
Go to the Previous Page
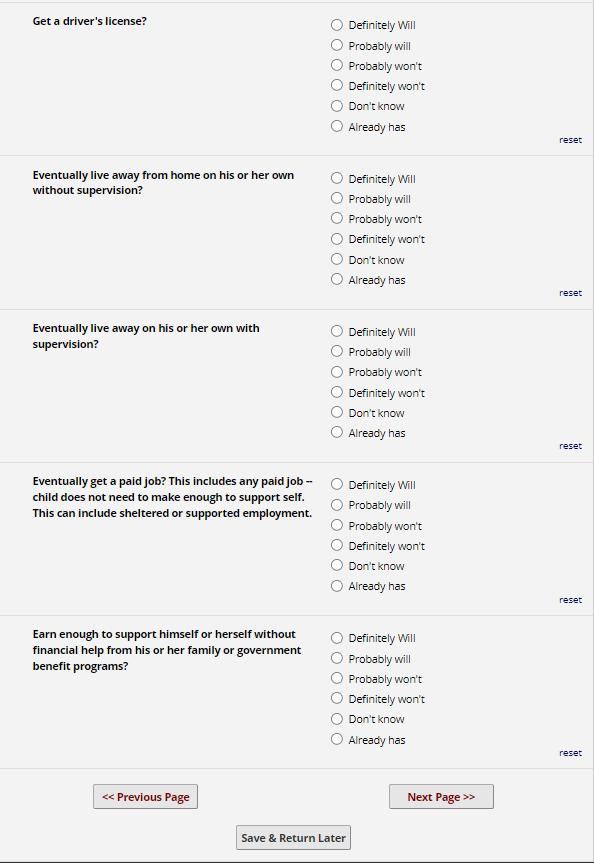pos(145,796)
